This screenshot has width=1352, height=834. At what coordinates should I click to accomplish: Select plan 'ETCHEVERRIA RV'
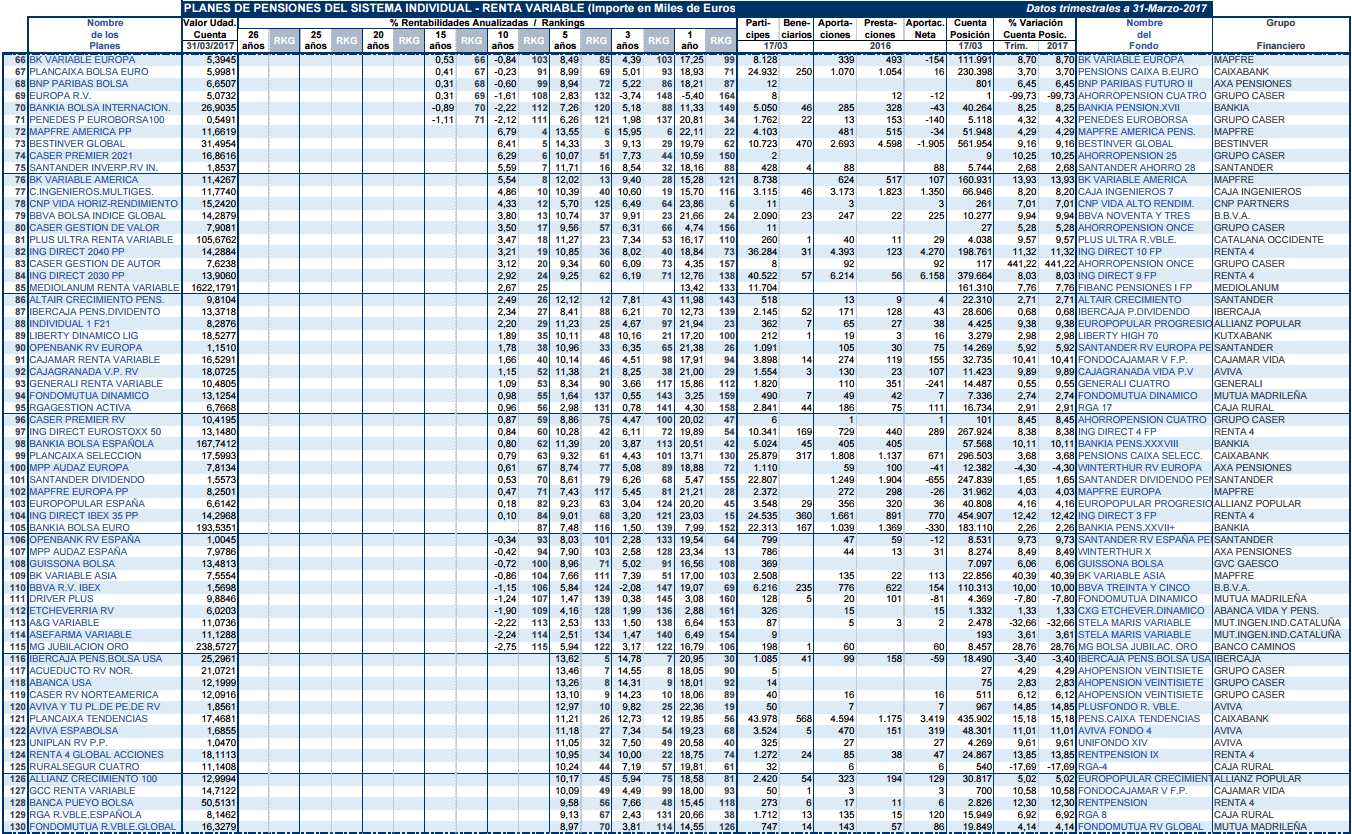(71, 610)
